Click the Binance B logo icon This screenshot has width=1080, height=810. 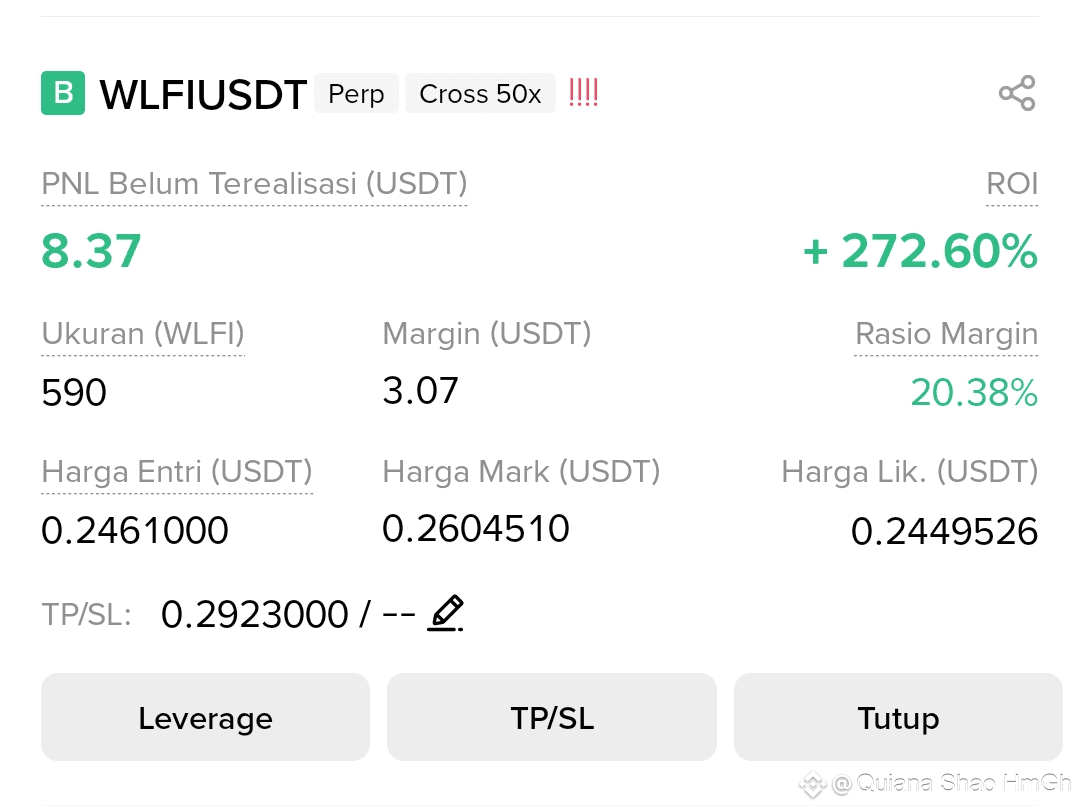(x=62, y=93)
